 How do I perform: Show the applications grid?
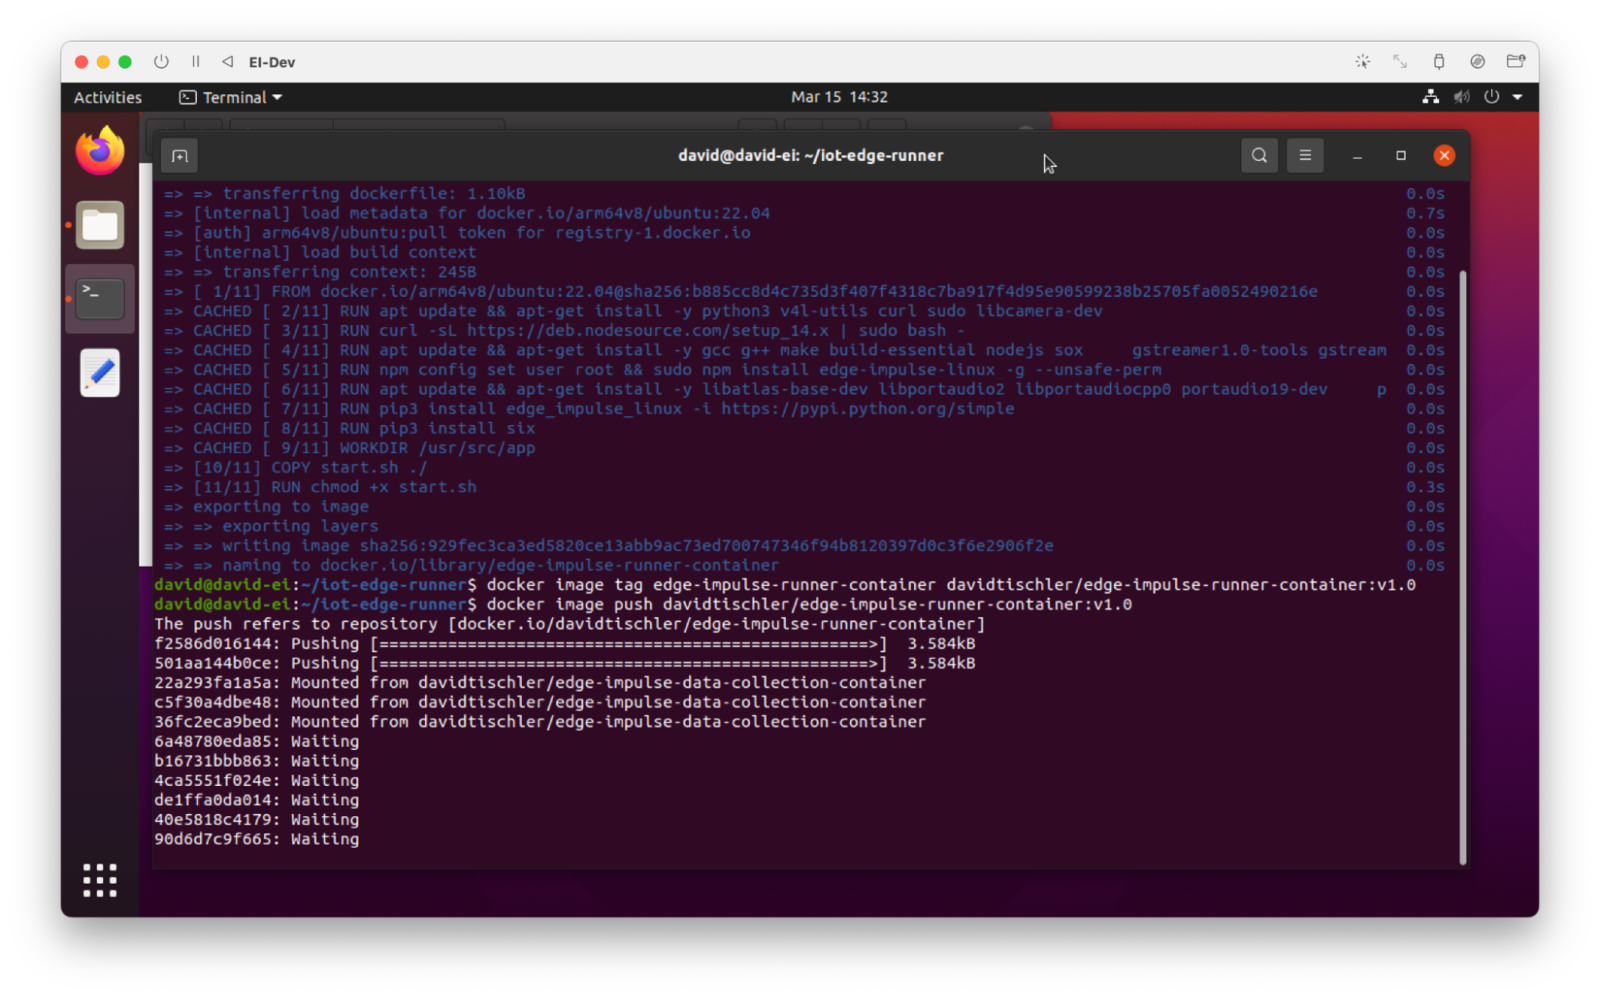click(100, 880)
